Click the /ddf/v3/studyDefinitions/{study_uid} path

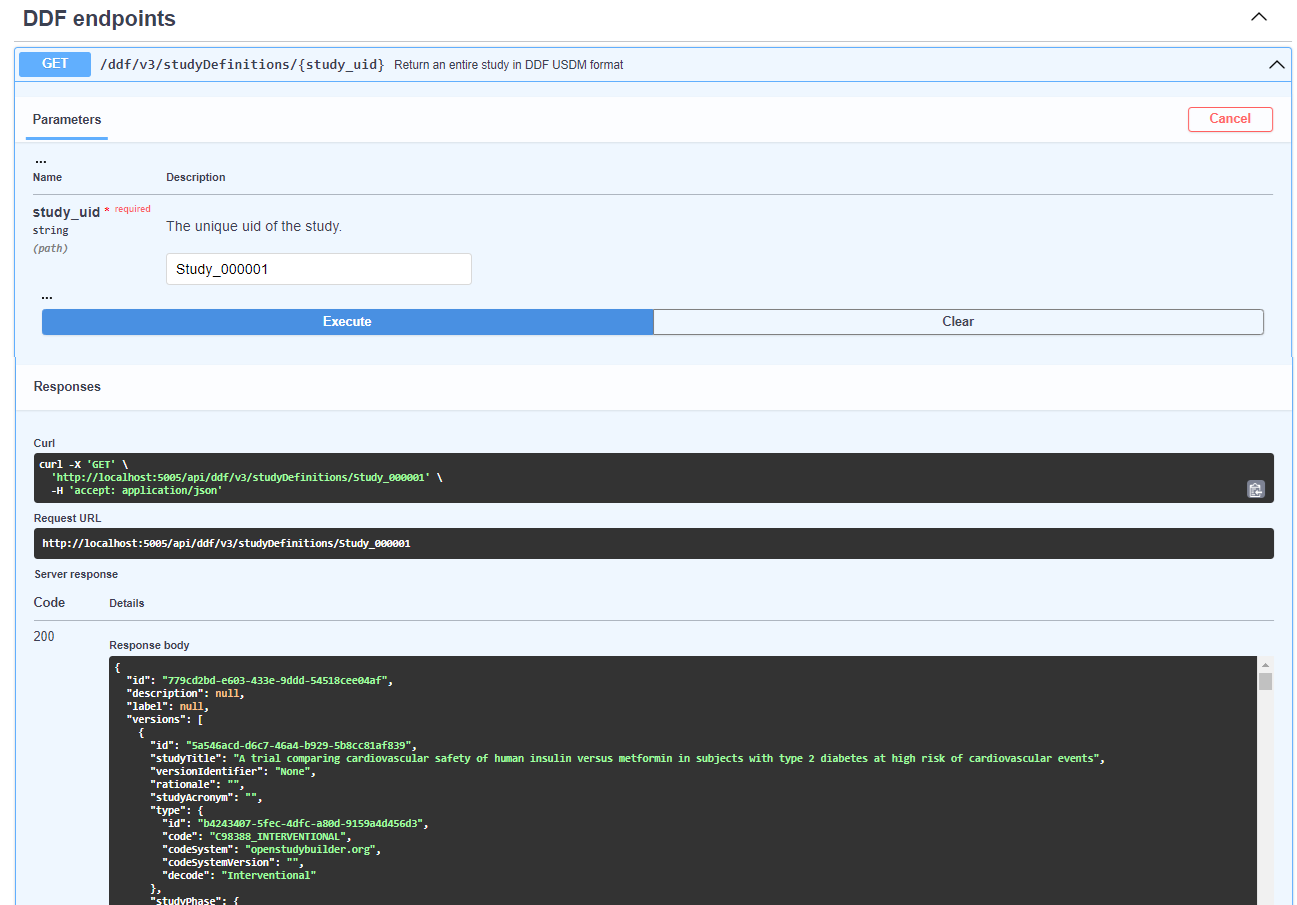tap(242, 64)
